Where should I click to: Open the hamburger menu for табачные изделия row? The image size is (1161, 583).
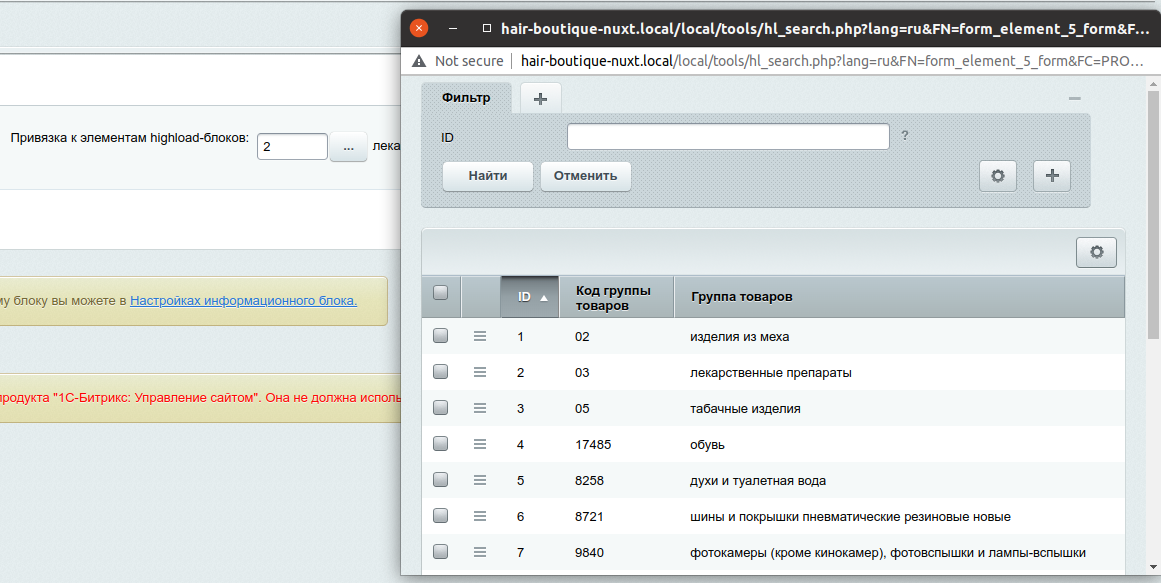(480, 408)
